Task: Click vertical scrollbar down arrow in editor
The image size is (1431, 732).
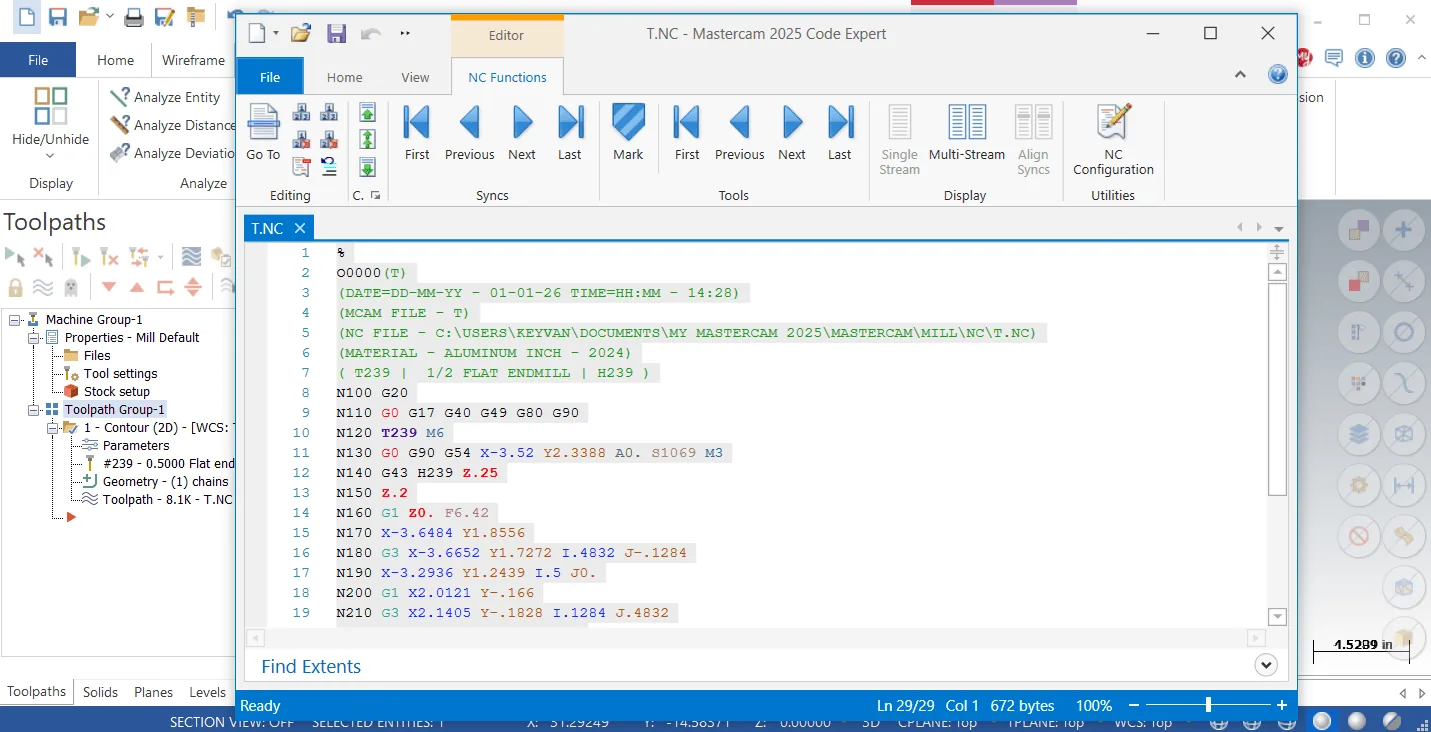Action: pyautogui.click(x=1276, y=616)
